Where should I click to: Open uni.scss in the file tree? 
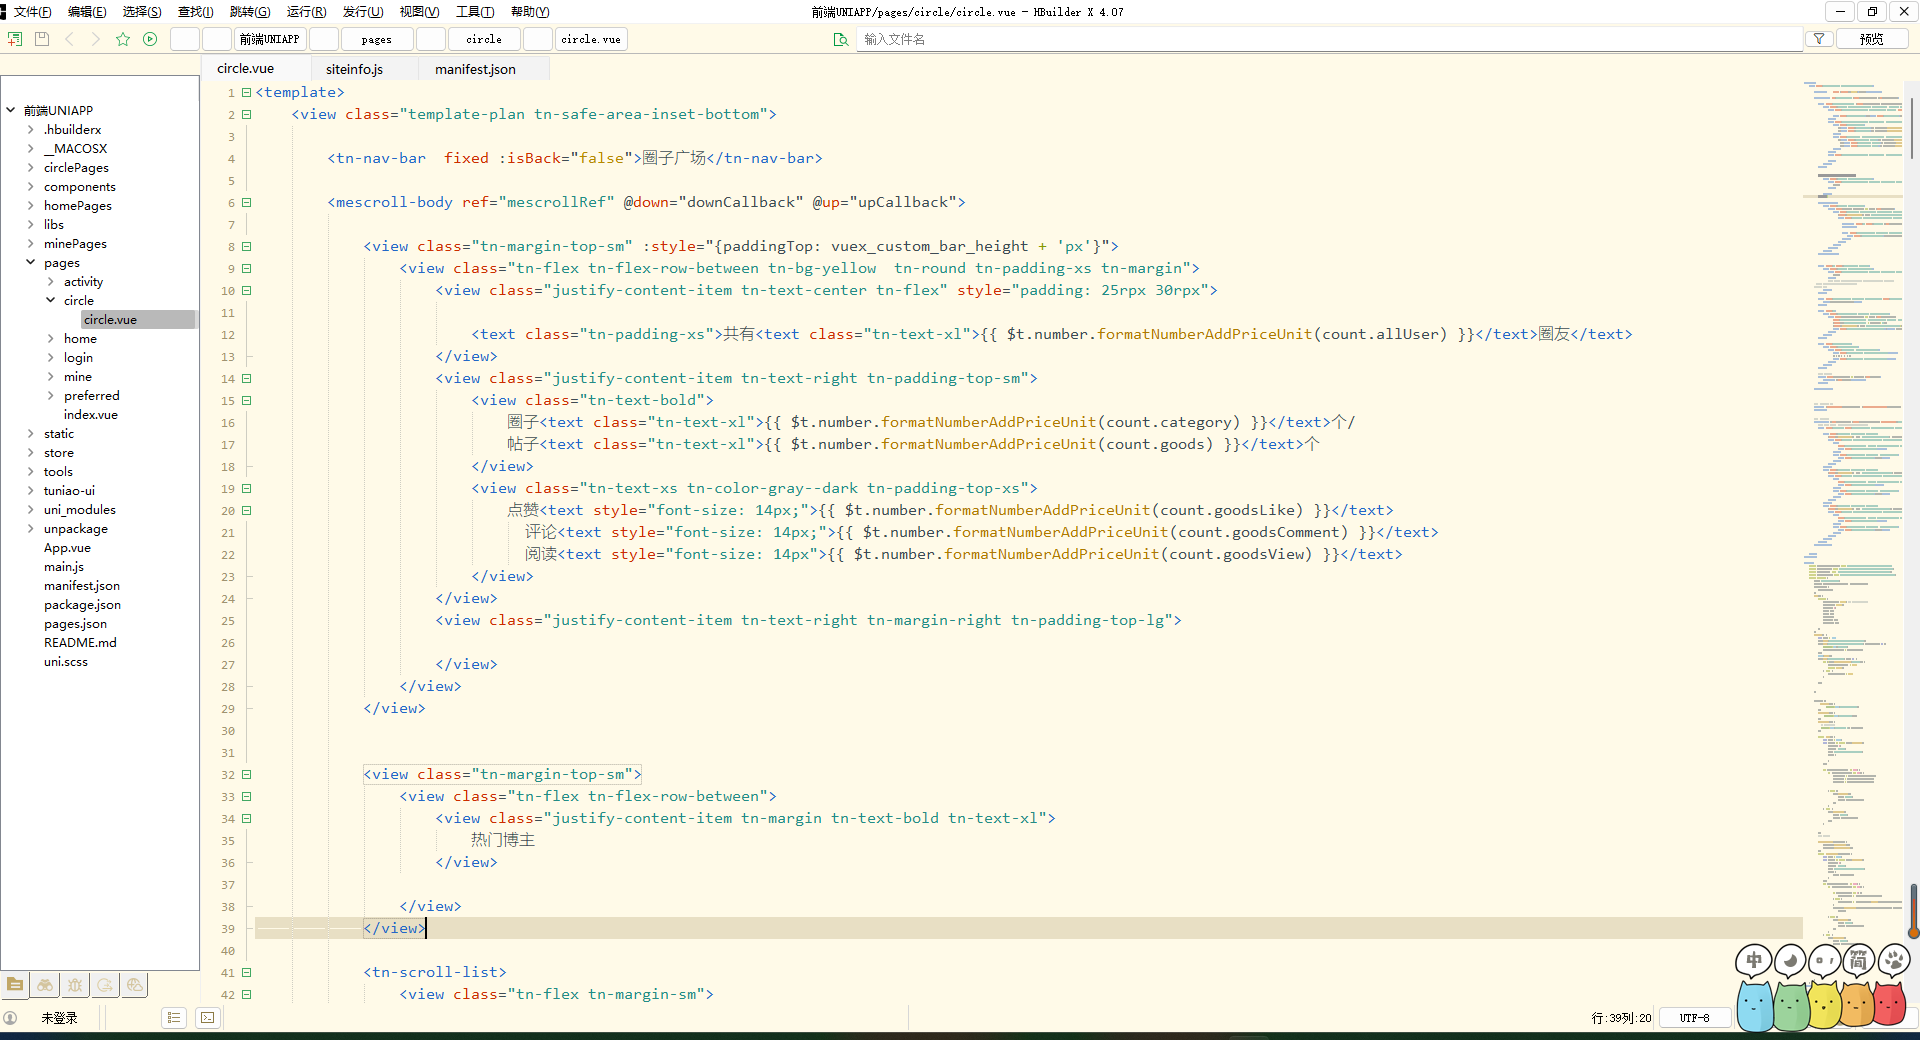tap(66, 661)
